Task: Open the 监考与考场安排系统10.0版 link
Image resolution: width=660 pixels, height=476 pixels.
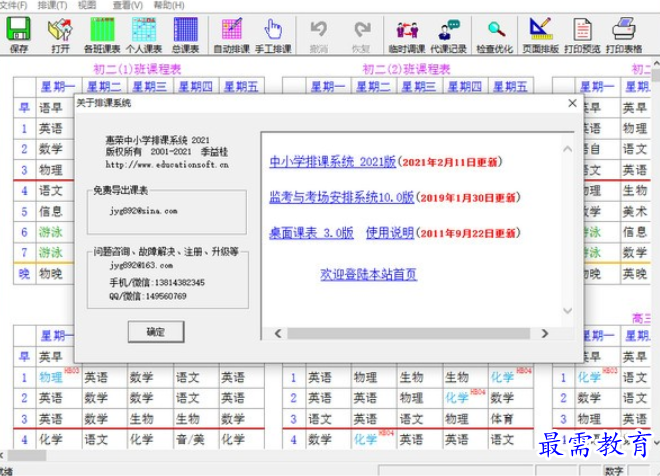Action: [341, 197]
